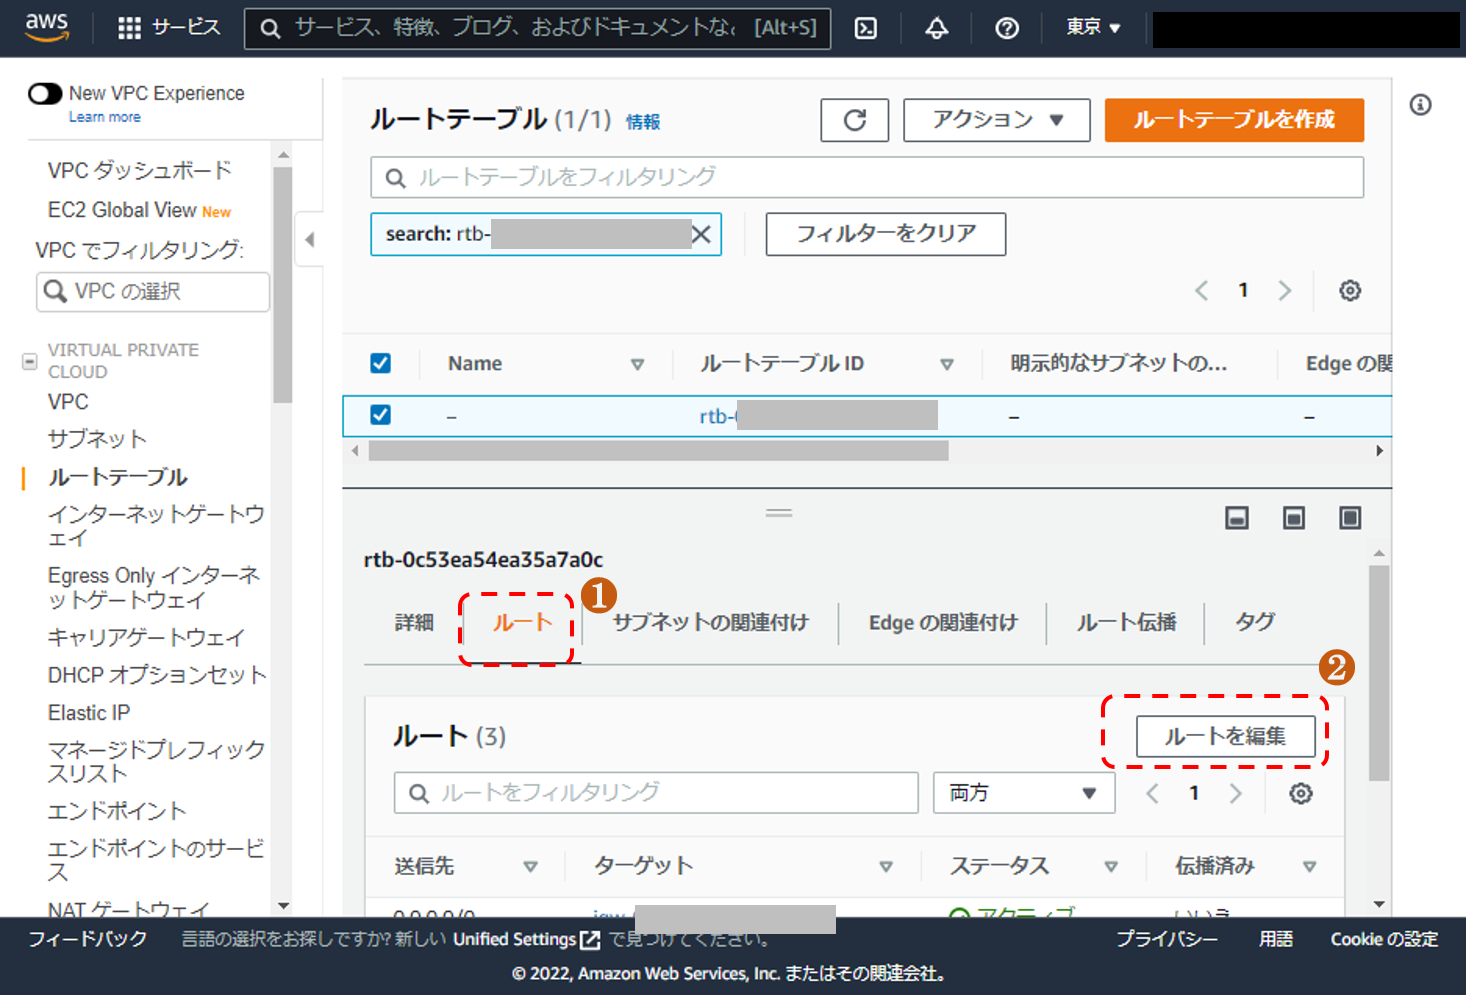Open the AWS services grid menu
The height and width of the screenshot is (995, 1466).
tap(130, 28)
